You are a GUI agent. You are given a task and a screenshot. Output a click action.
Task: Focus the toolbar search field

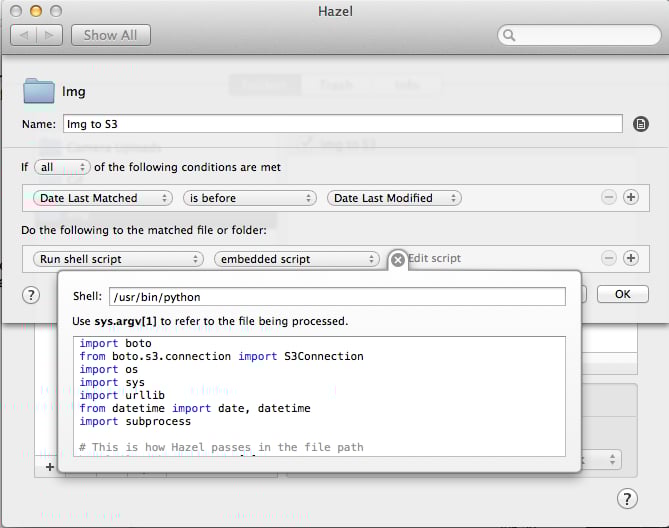[x=579, y=35]
